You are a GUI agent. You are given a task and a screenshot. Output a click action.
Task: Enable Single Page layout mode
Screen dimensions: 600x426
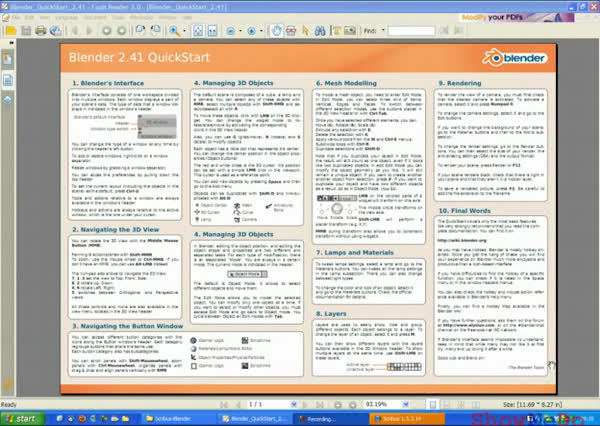point(432,405)
